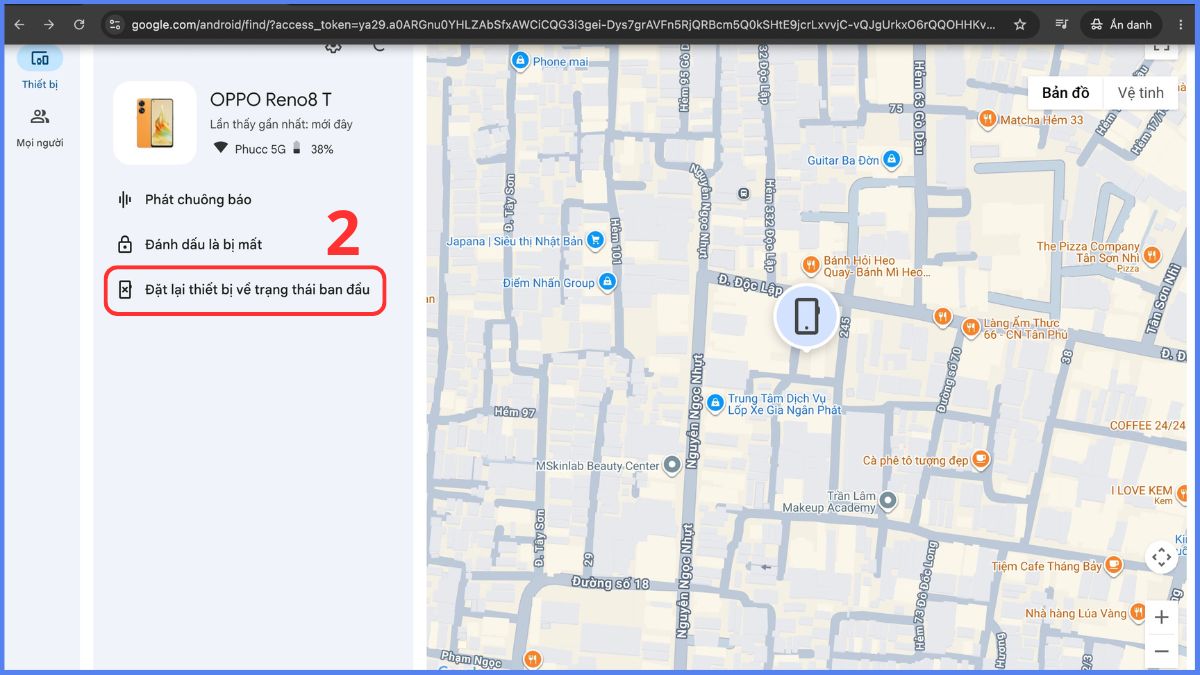
Task: Click the Ẩn danh incognito button
Action: click(x=1120, y=24)
